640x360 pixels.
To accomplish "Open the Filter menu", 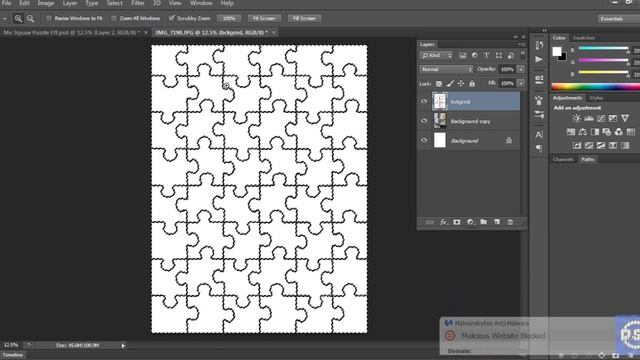I will pyautogui.click(x=138, y=3).
